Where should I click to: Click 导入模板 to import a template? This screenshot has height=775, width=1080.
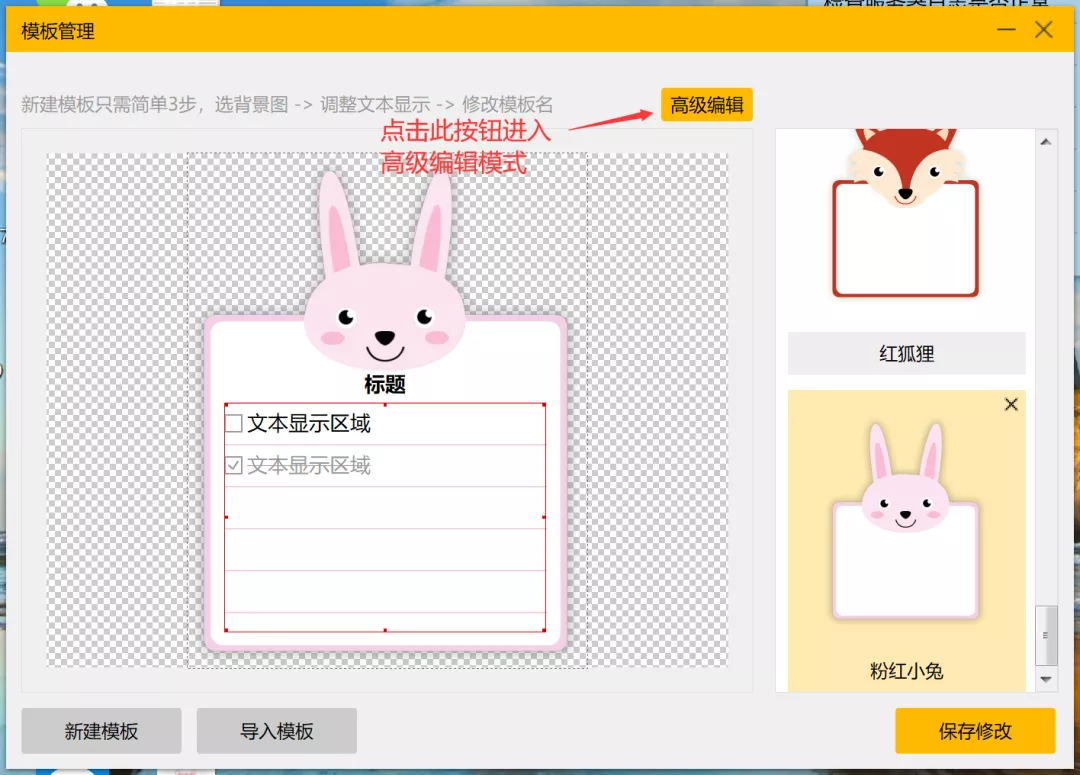coord(277,731)
